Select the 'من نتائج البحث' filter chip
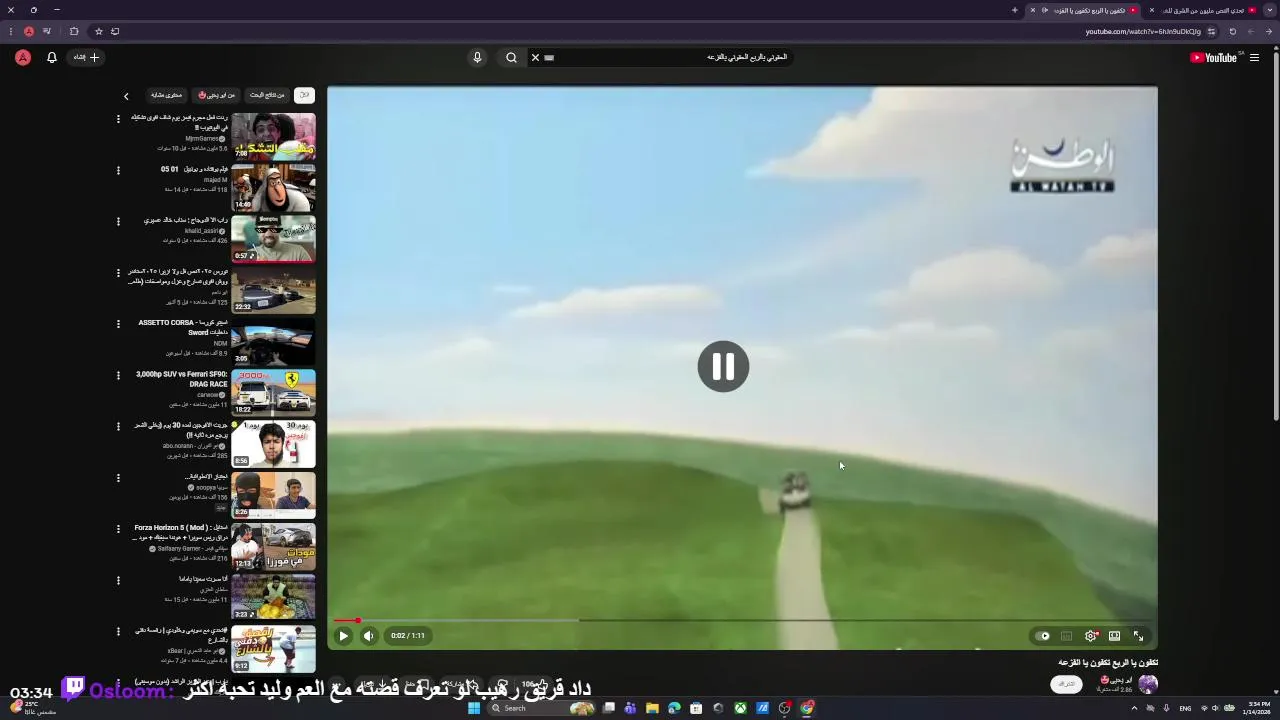The width and height of the screenshot is (1280, 720). (267, 95)
